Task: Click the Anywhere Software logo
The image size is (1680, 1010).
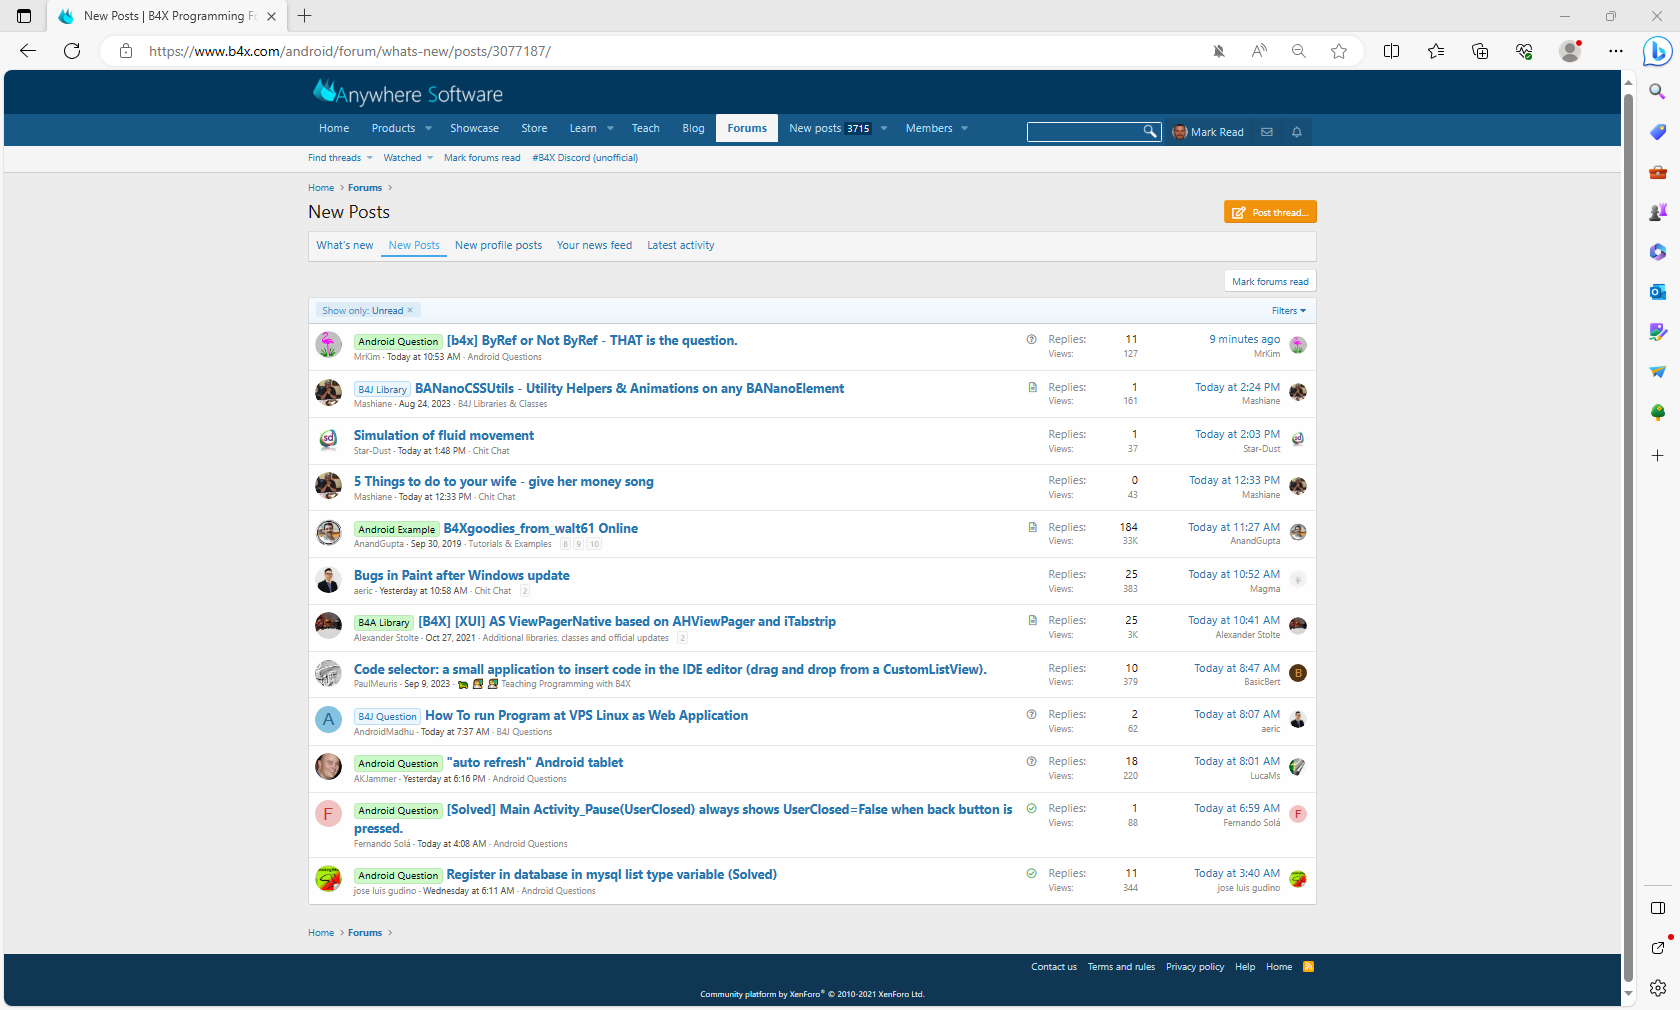Action: [x=408, y=93]
